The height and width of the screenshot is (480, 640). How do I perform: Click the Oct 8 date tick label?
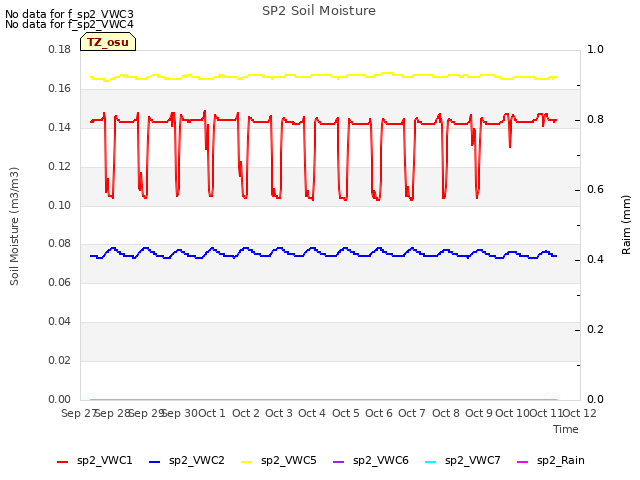[446, 413]
